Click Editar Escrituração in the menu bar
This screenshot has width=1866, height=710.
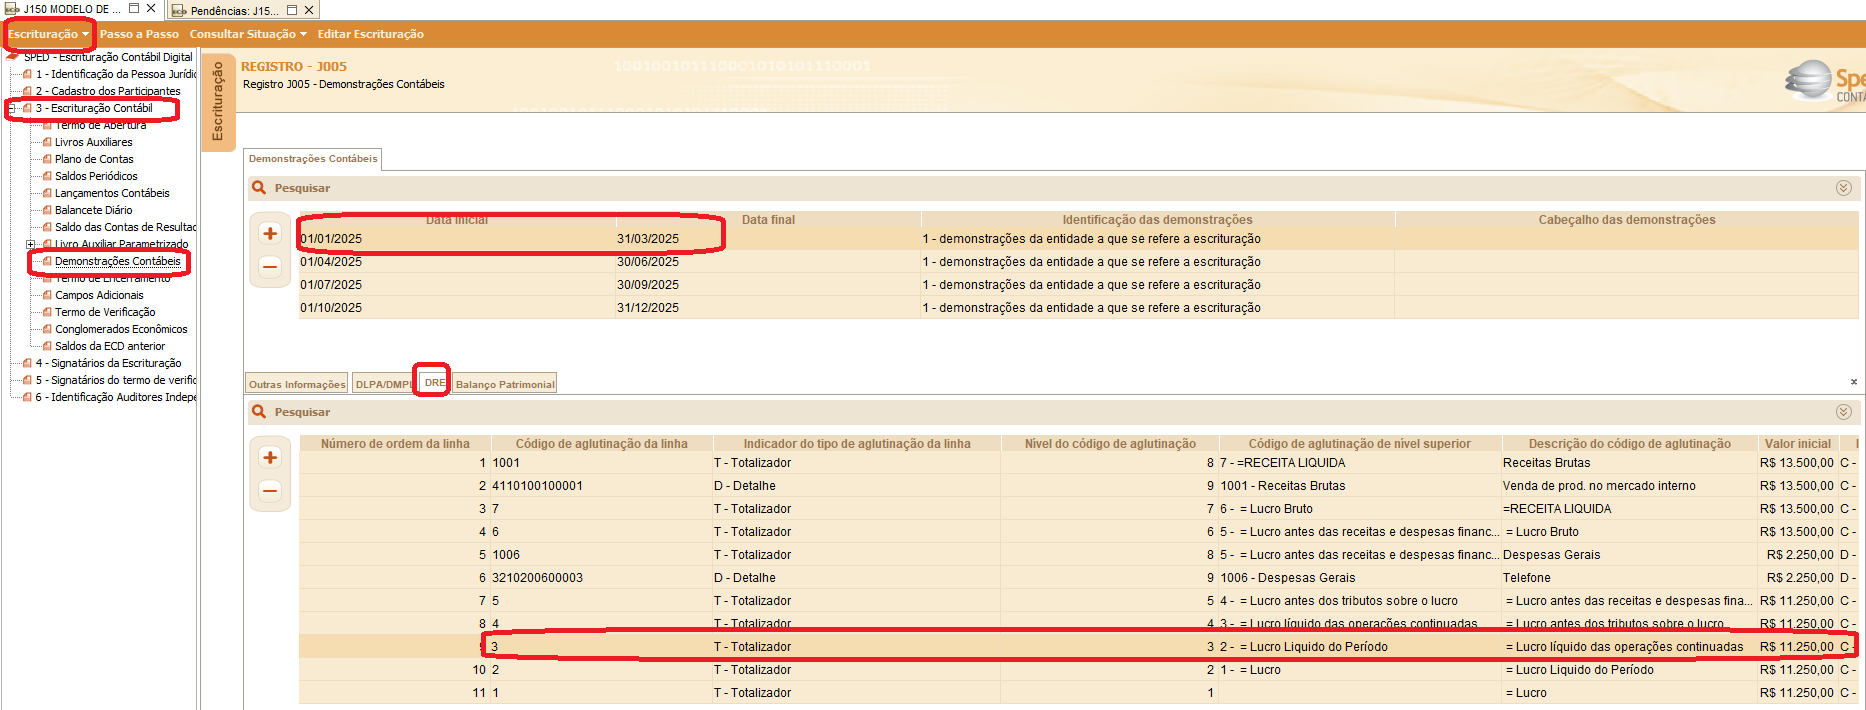pos(371,34)
